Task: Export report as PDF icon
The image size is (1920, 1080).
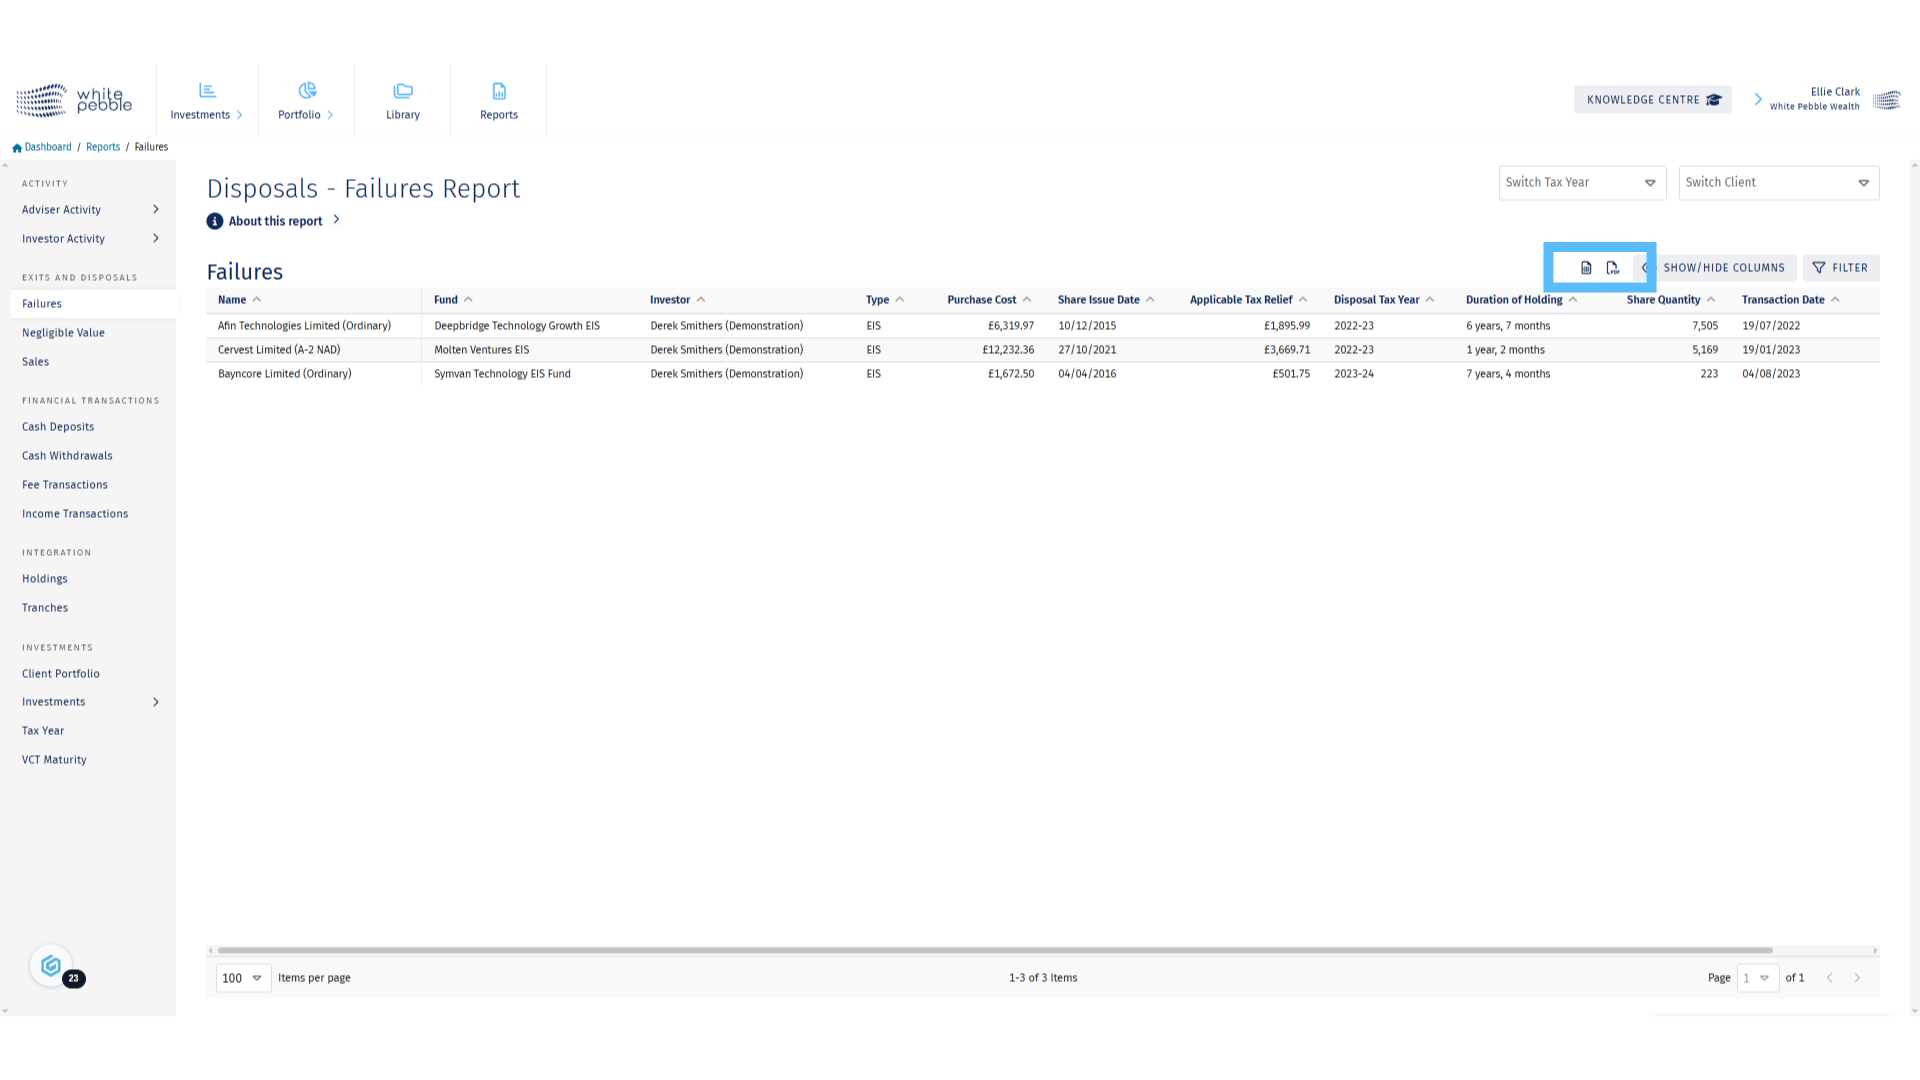Action: click(1612, 268)
